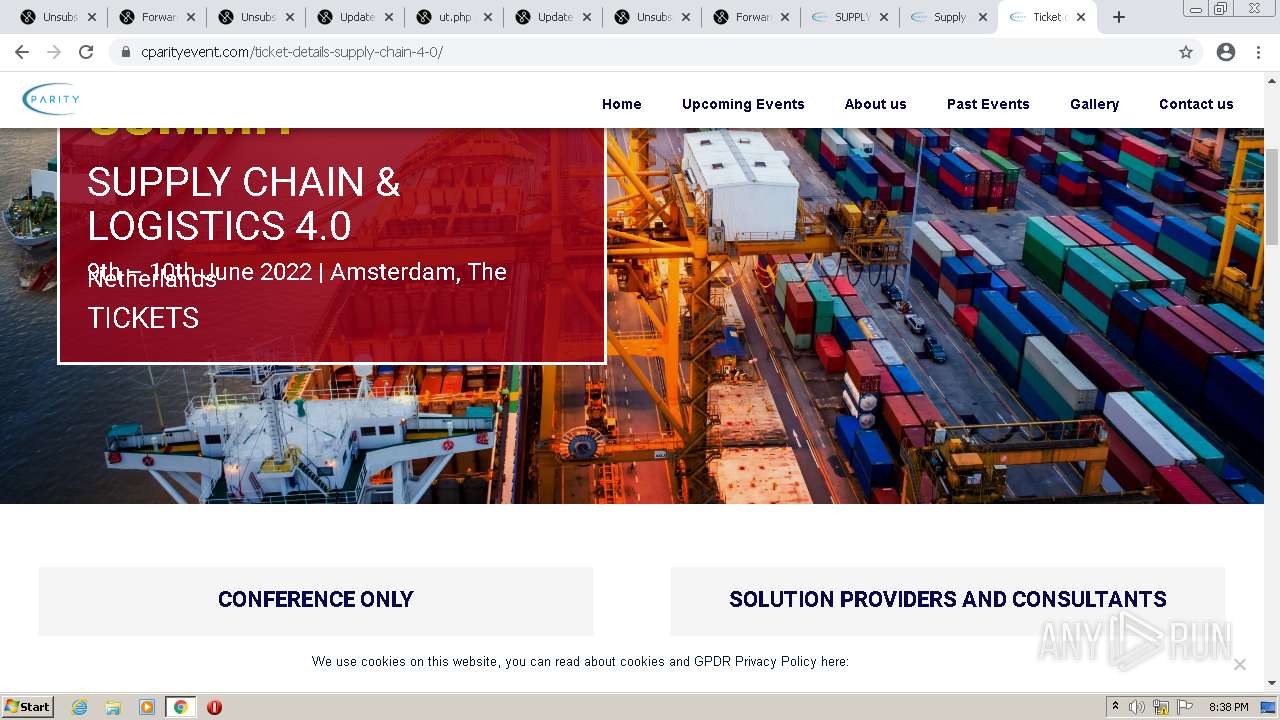
Task: Bookmark this page with the star icon
Action: tap(1186, 52)
